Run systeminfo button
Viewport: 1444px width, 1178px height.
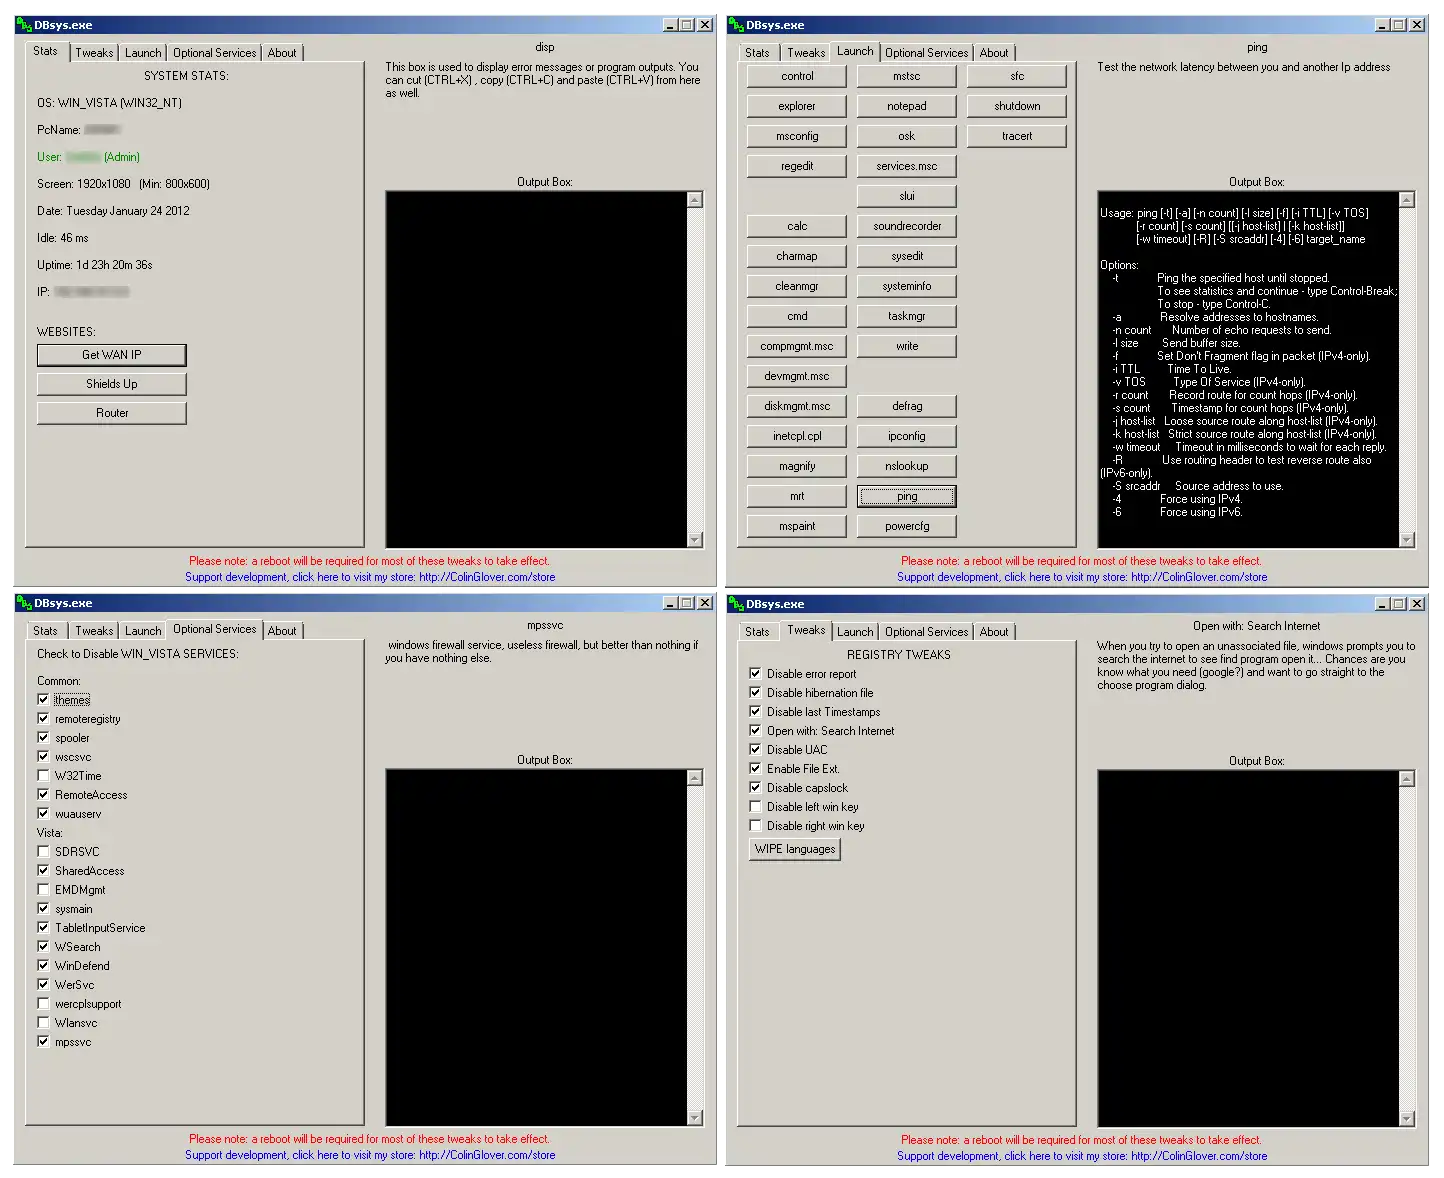pyautogui.click(x=907, y=286)
